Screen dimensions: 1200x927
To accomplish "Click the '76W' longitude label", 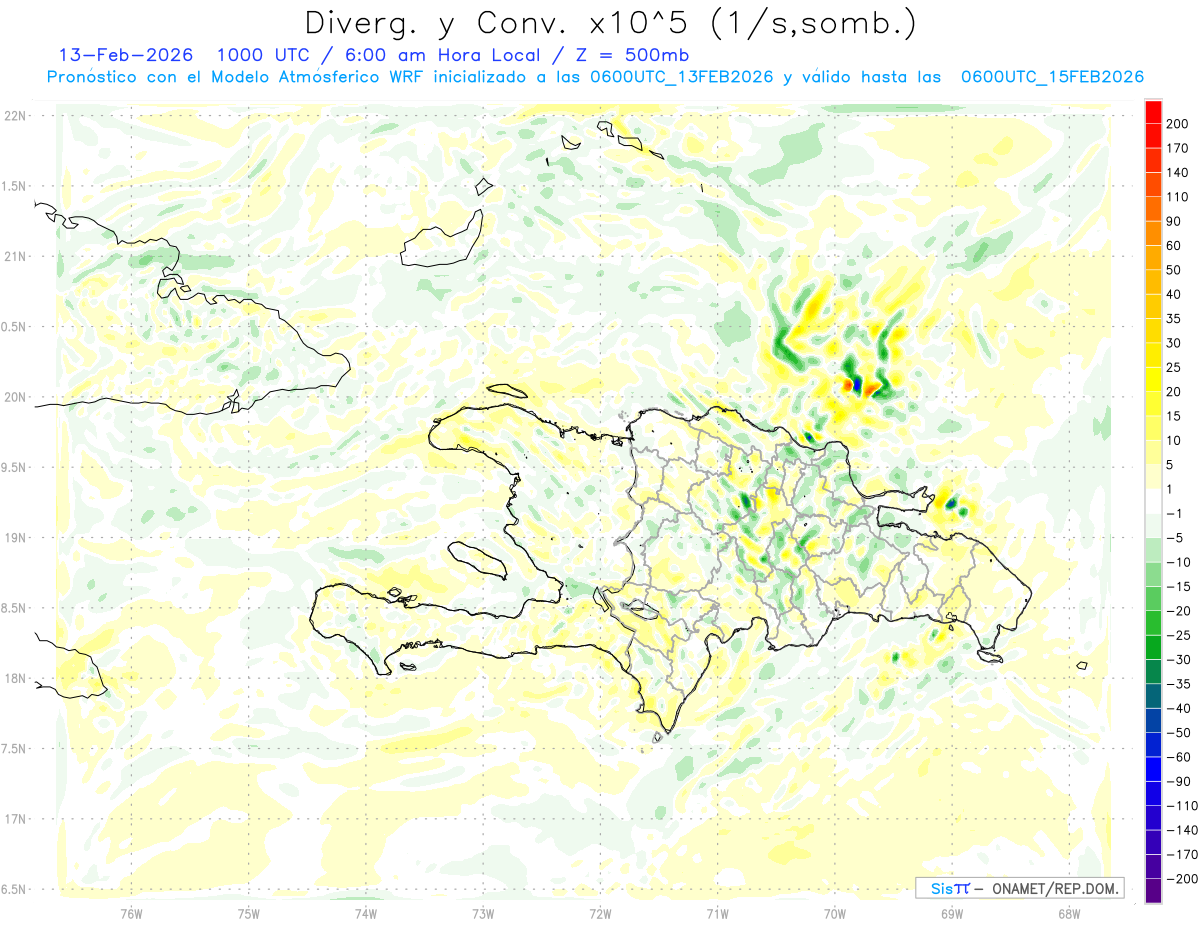I will click(131, 913).
